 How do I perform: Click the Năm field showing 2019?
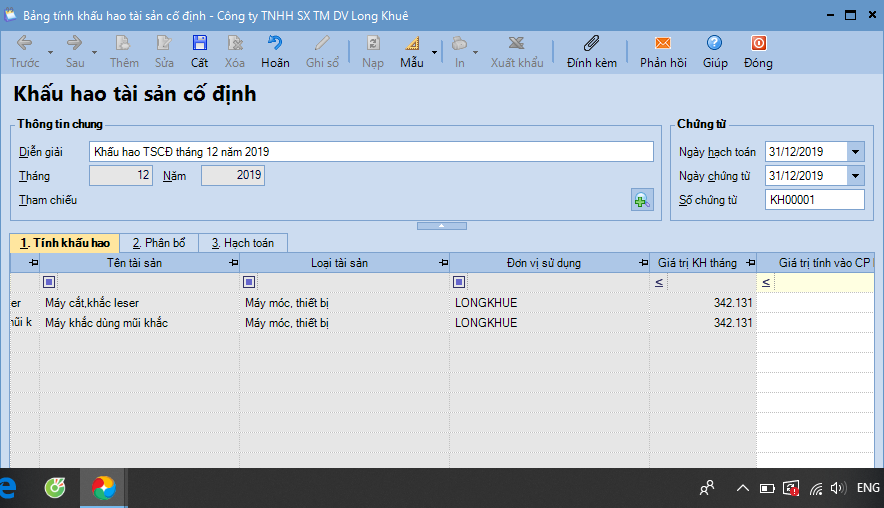pyautogui.click(x=233, y=175)
